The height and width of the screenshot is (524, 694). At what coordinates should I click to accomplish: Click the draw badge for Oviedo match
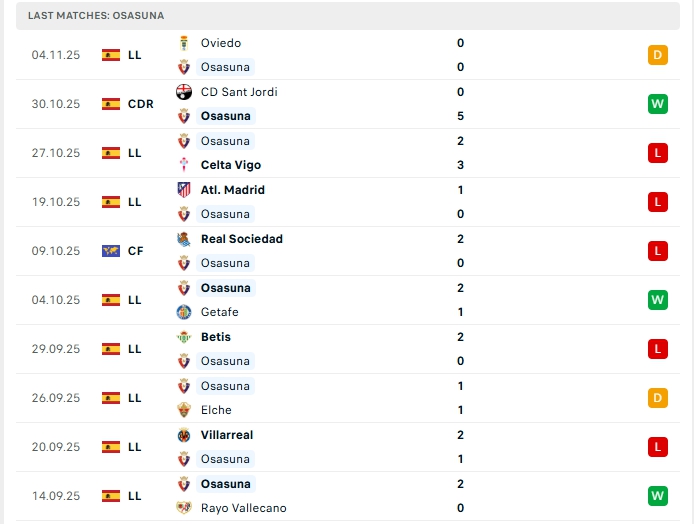657,55
